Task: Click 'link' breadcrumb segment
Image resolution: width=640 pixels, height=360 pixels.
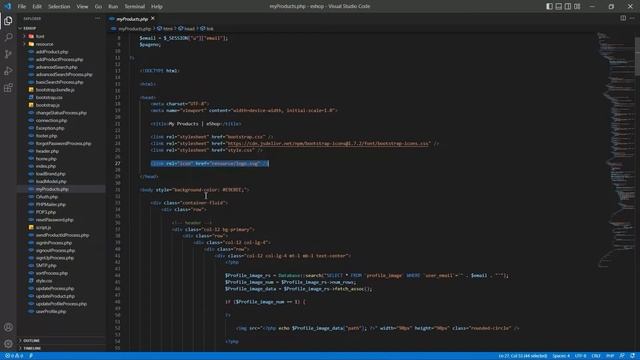Action: (210, 29)
